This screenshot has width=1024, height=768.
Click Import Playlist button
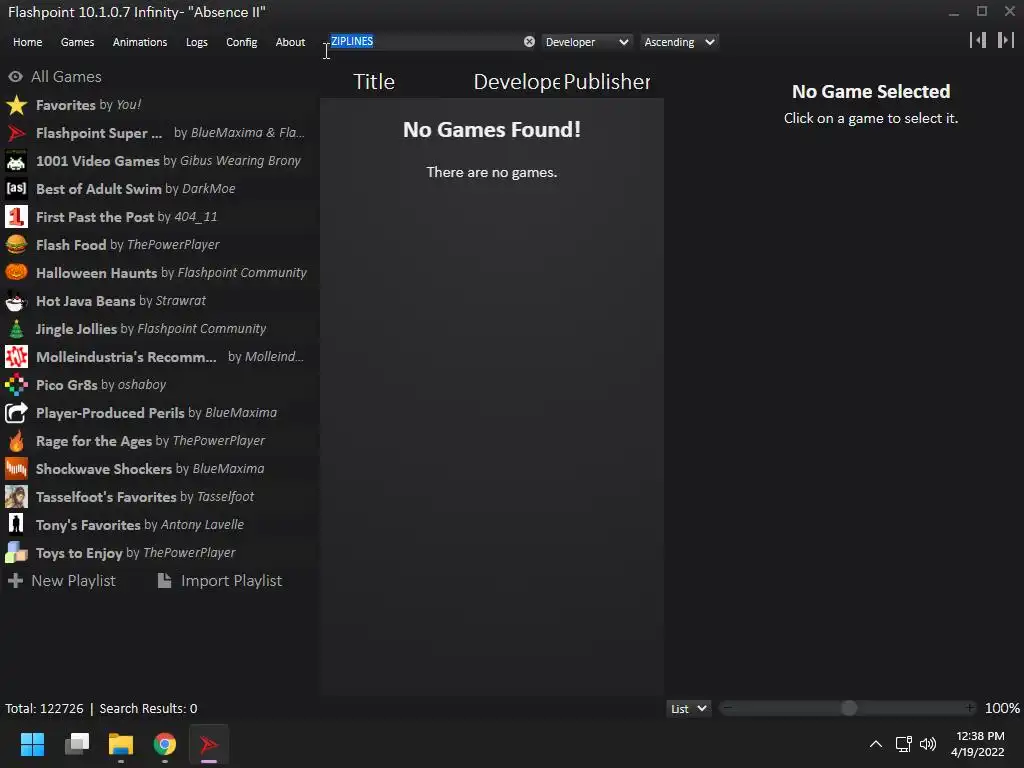coord(220,581)
